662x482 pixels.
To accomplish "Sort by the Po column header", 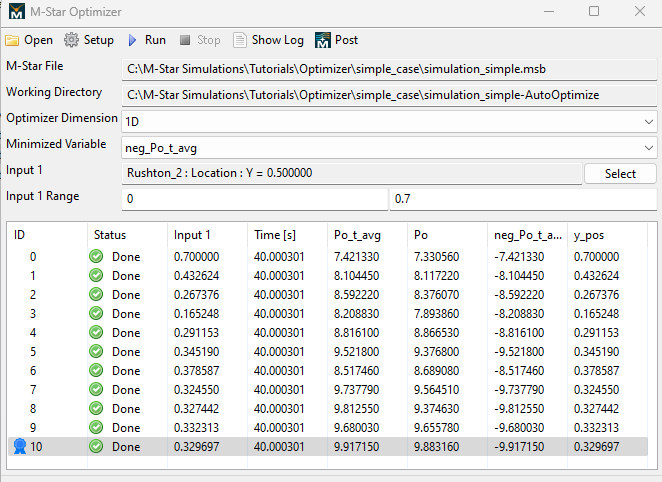I will click(421, 235).
